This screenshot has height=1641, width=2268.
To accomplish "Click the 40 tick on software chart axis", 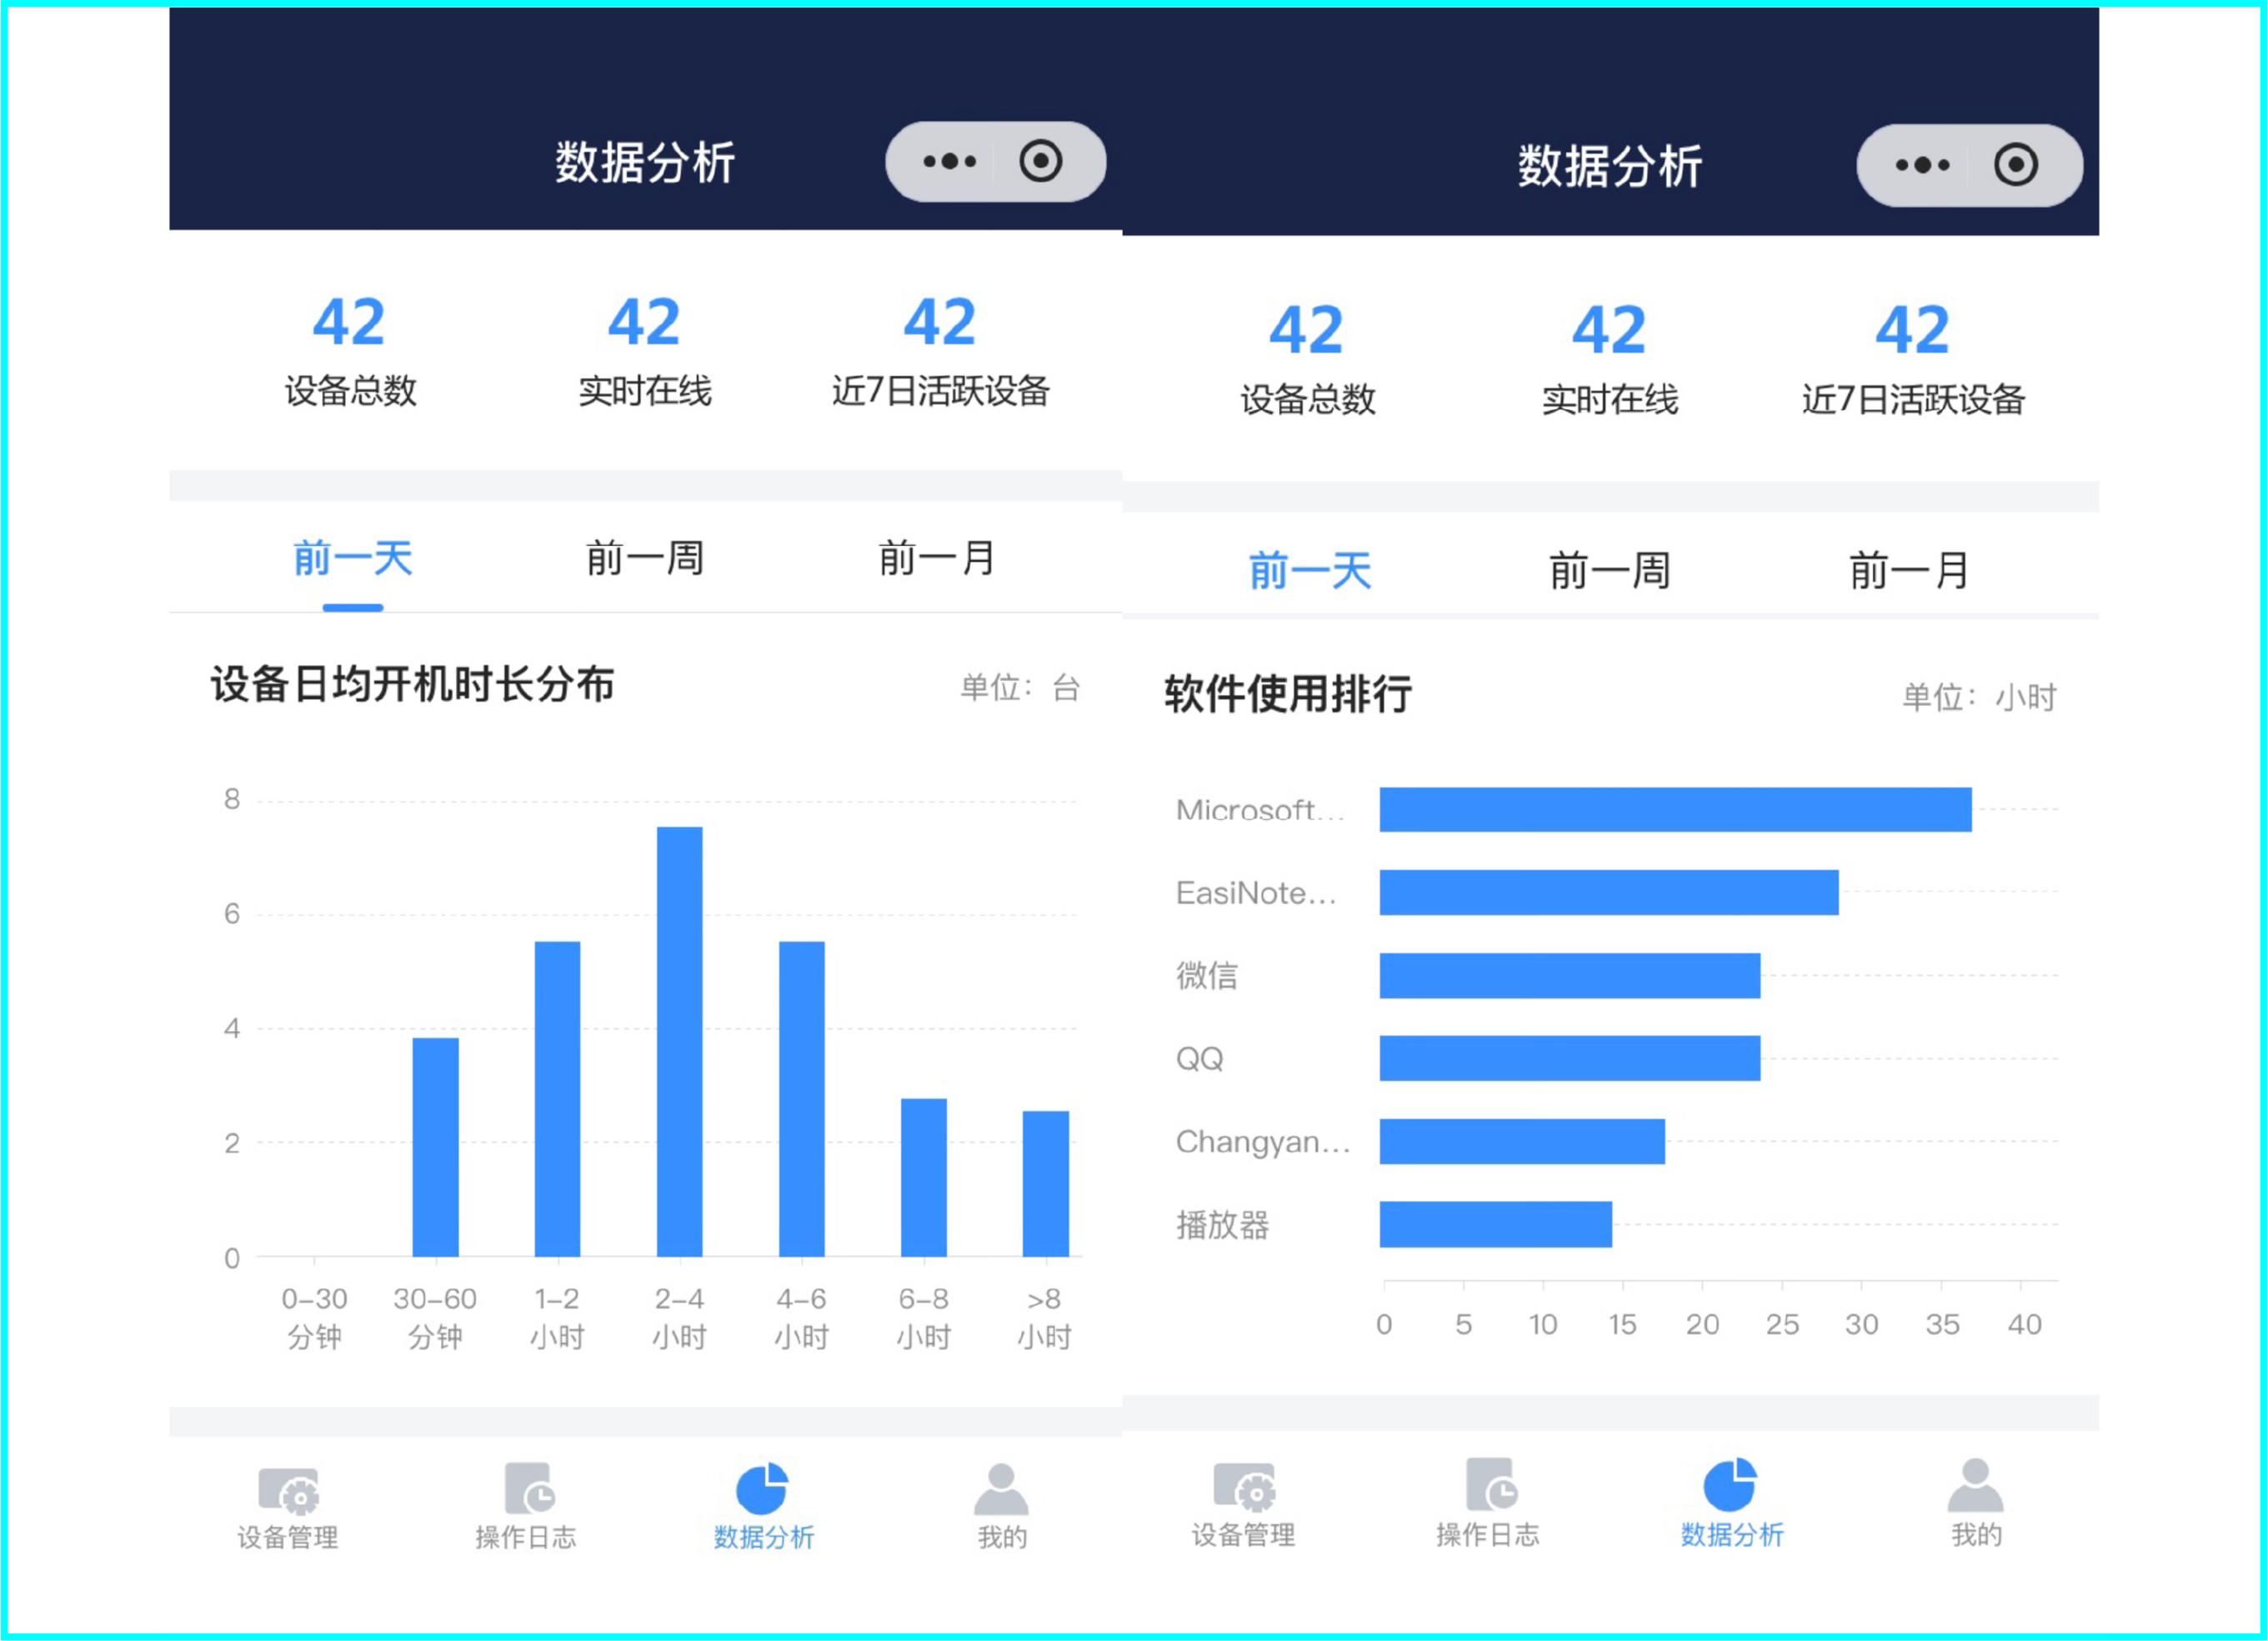I will click(2024, 1324).
